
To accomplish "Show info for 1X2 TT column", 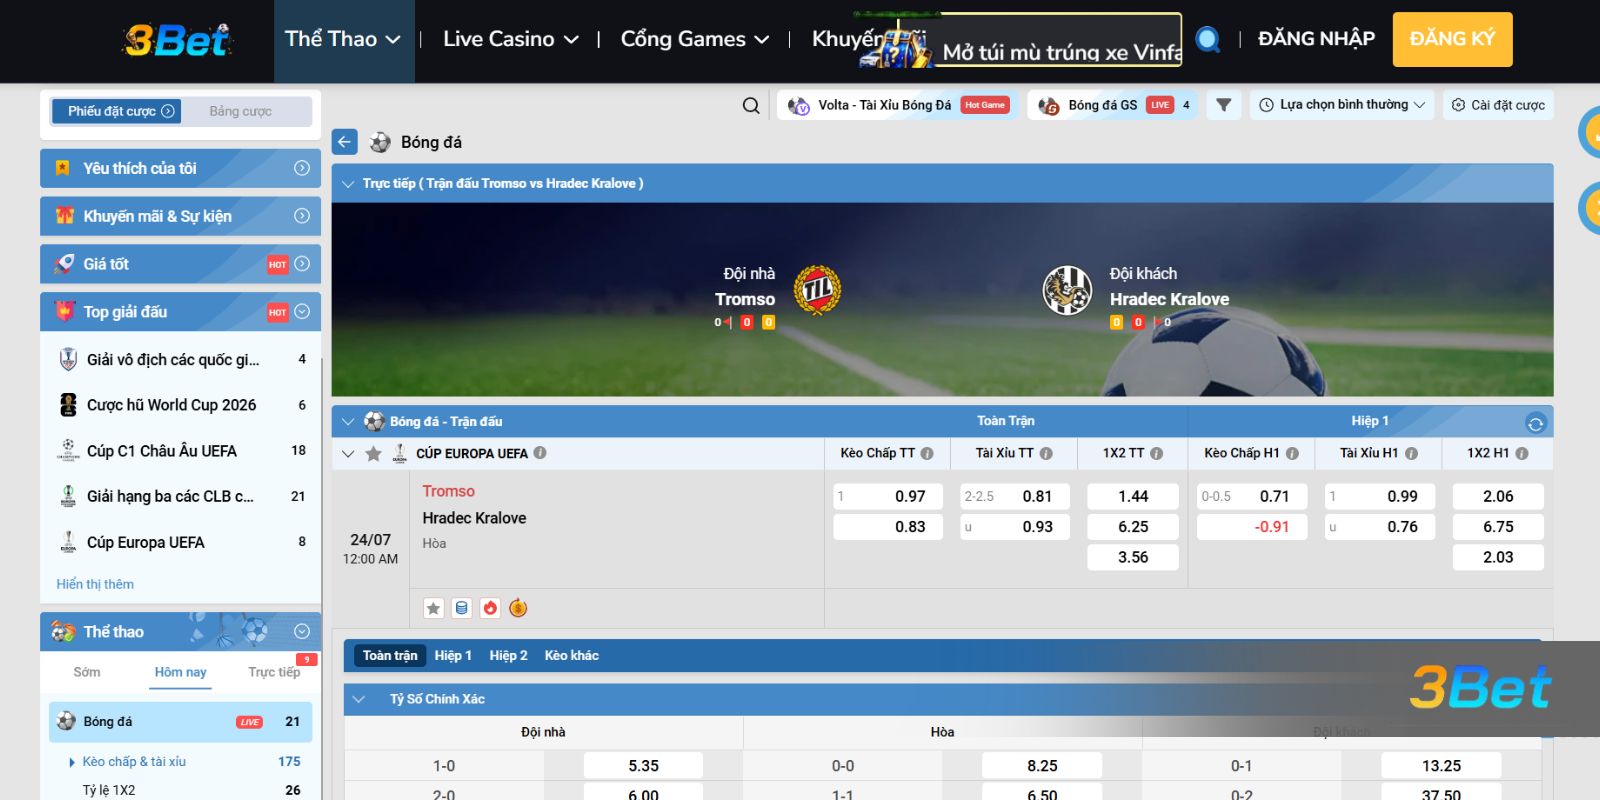I will [x=1156, y=453].
